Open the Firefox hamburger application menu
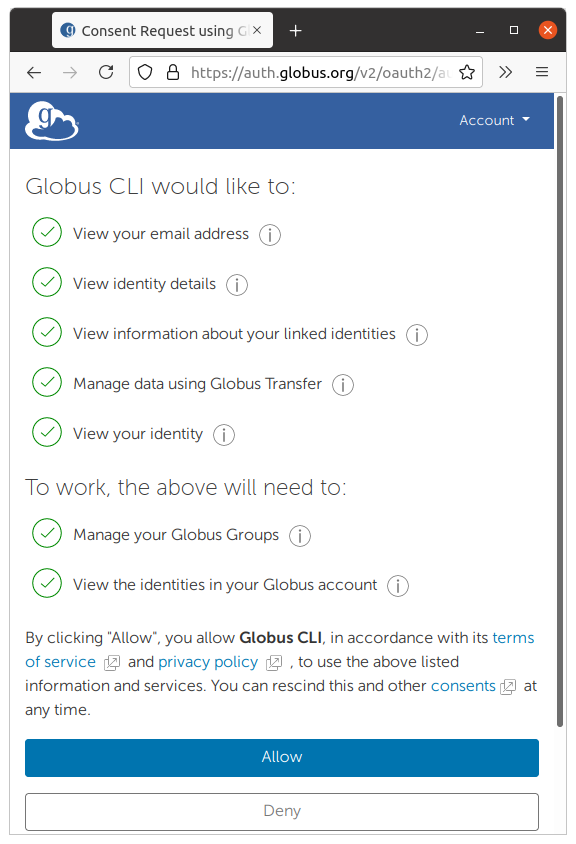Viewport: 576px width, 844px height. (x=542, y=72)
